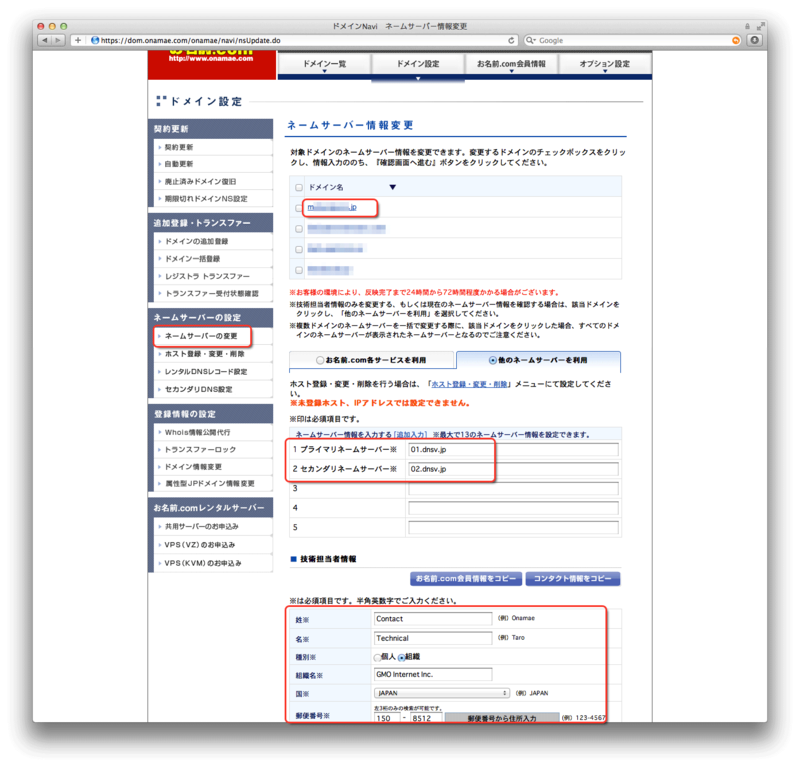
Task: Open レジストラ トランスファー link
Action: tap(207, 276)
